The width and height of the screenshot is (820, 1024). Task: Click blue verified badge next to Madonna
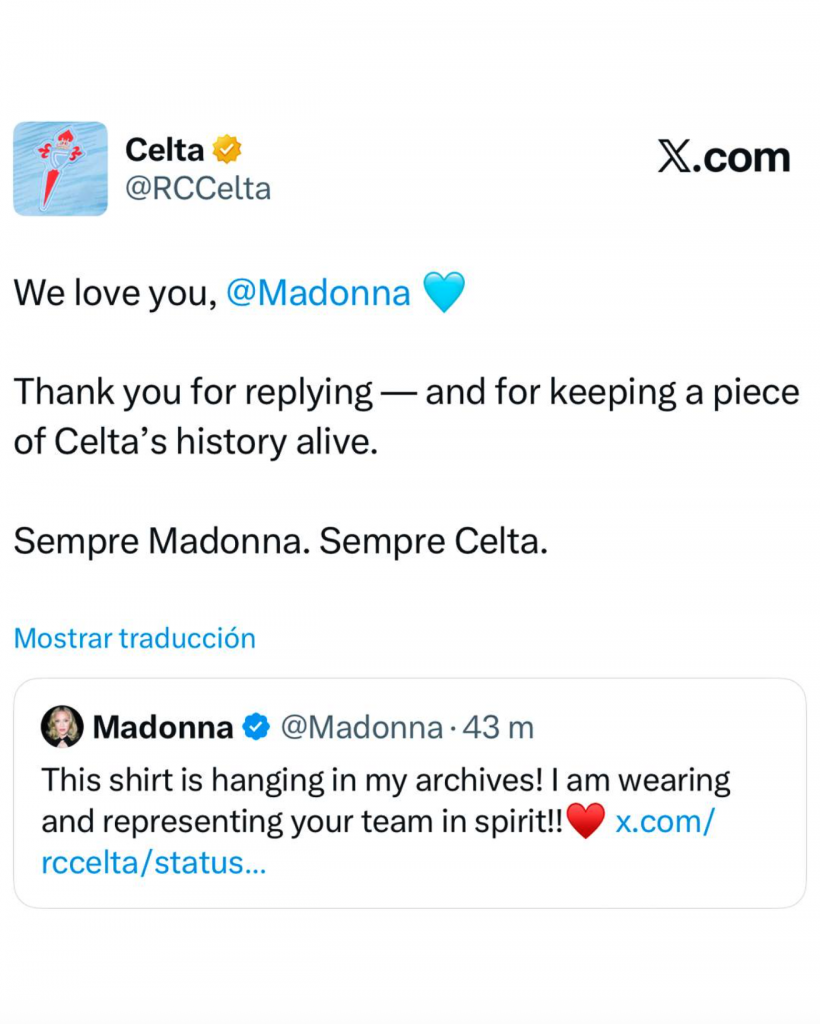coord(256,728)
